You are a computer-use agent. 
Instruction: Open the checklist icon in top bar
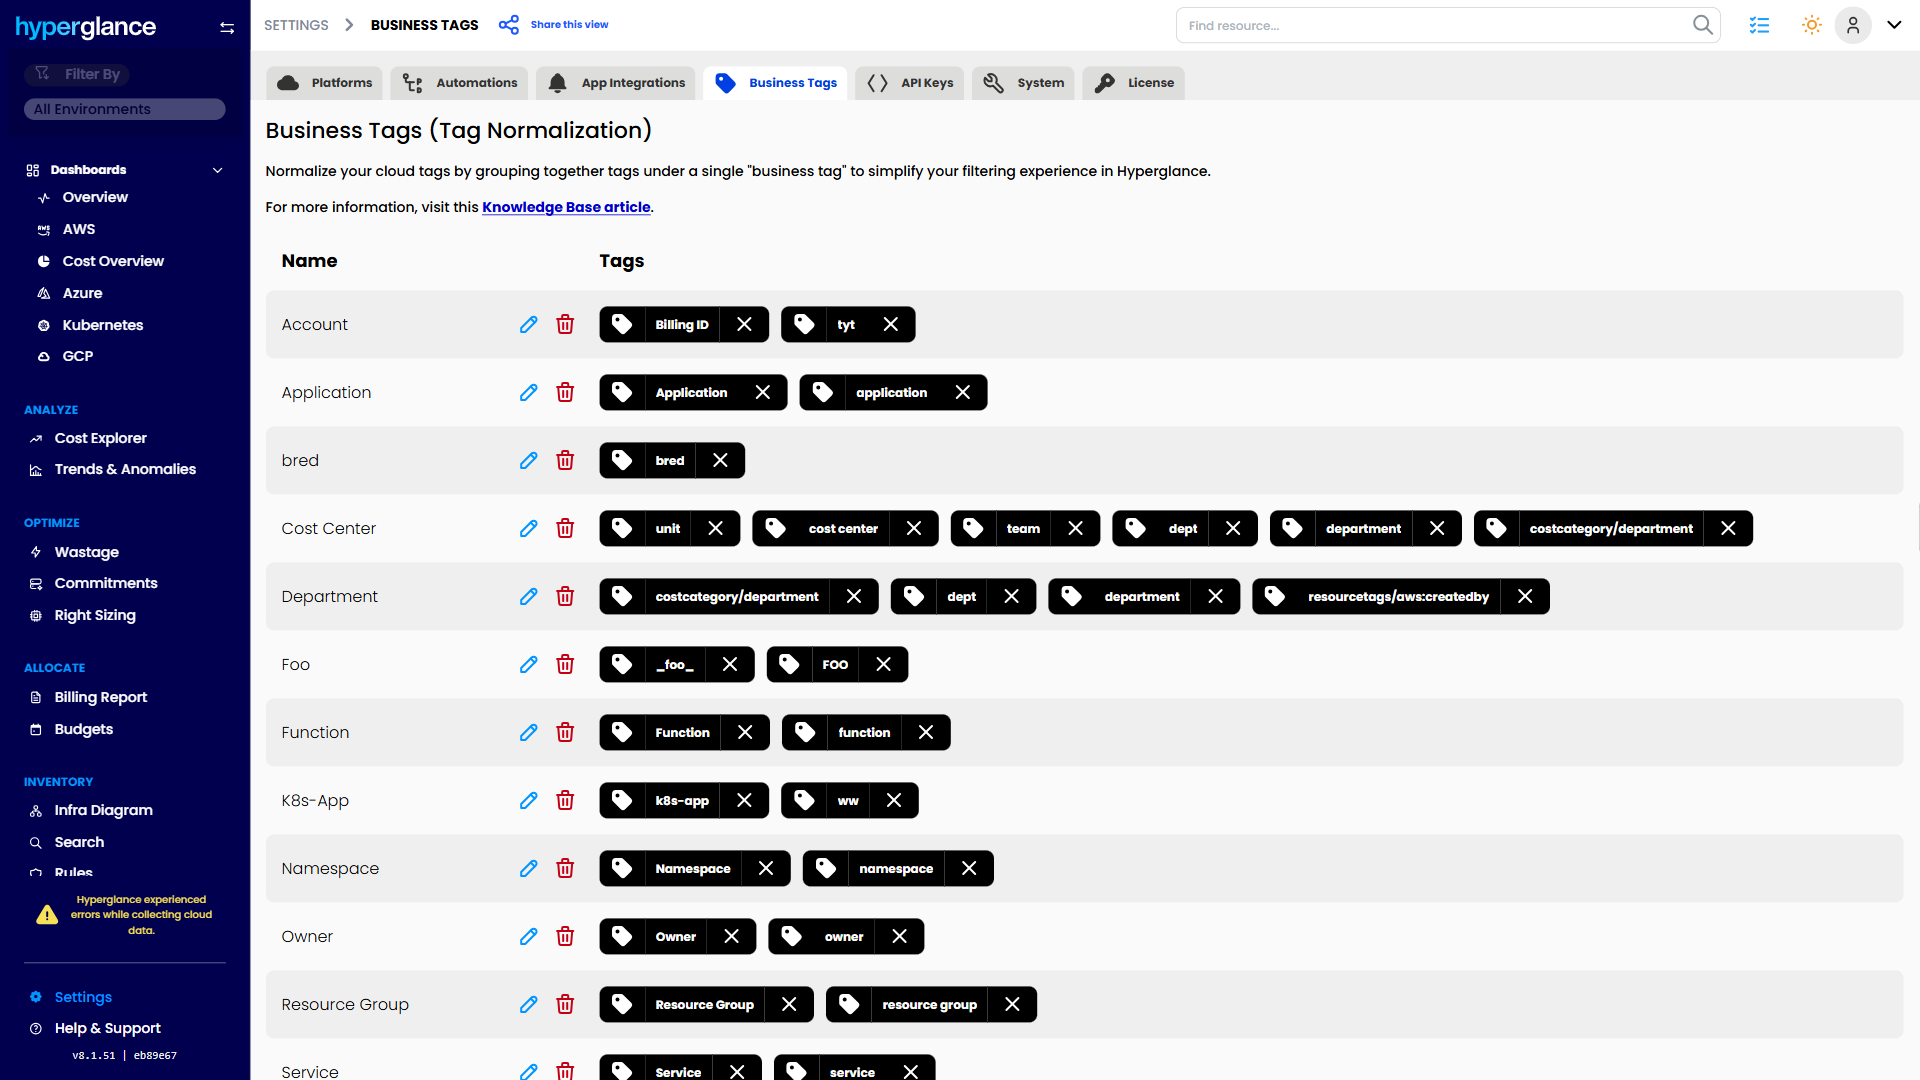pos(1759,25)
